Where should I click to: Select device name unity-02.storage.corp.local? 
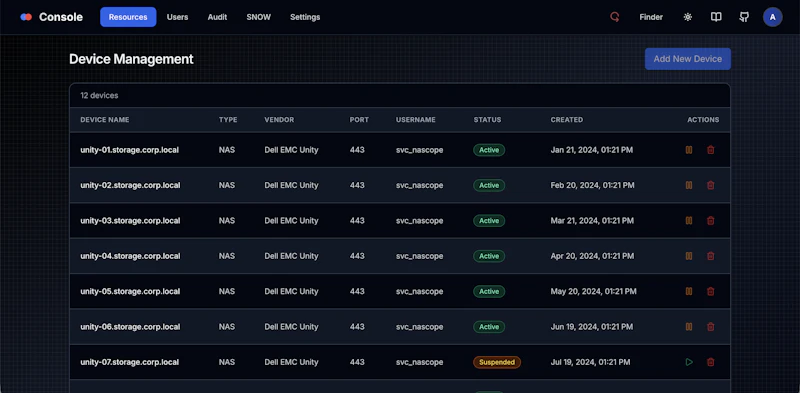130,185
